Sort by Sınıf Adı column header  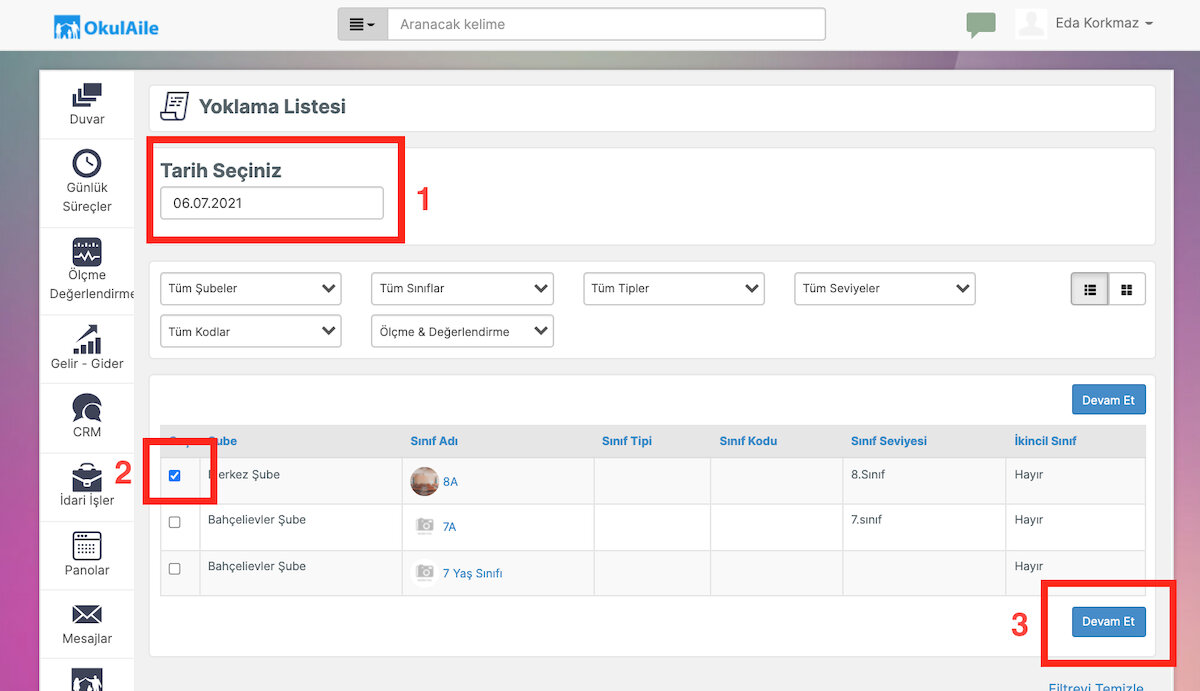click(434, 441)
